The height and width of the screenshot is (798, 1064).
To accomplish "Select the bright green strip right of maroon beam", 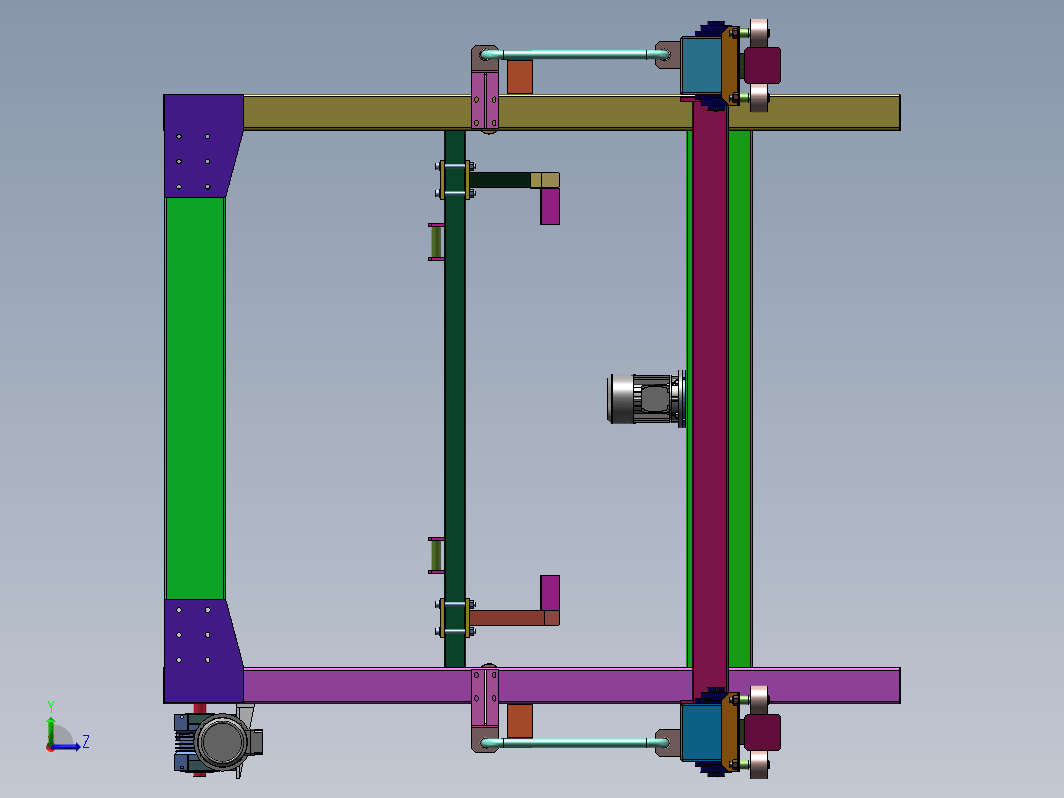I will 740,398.
